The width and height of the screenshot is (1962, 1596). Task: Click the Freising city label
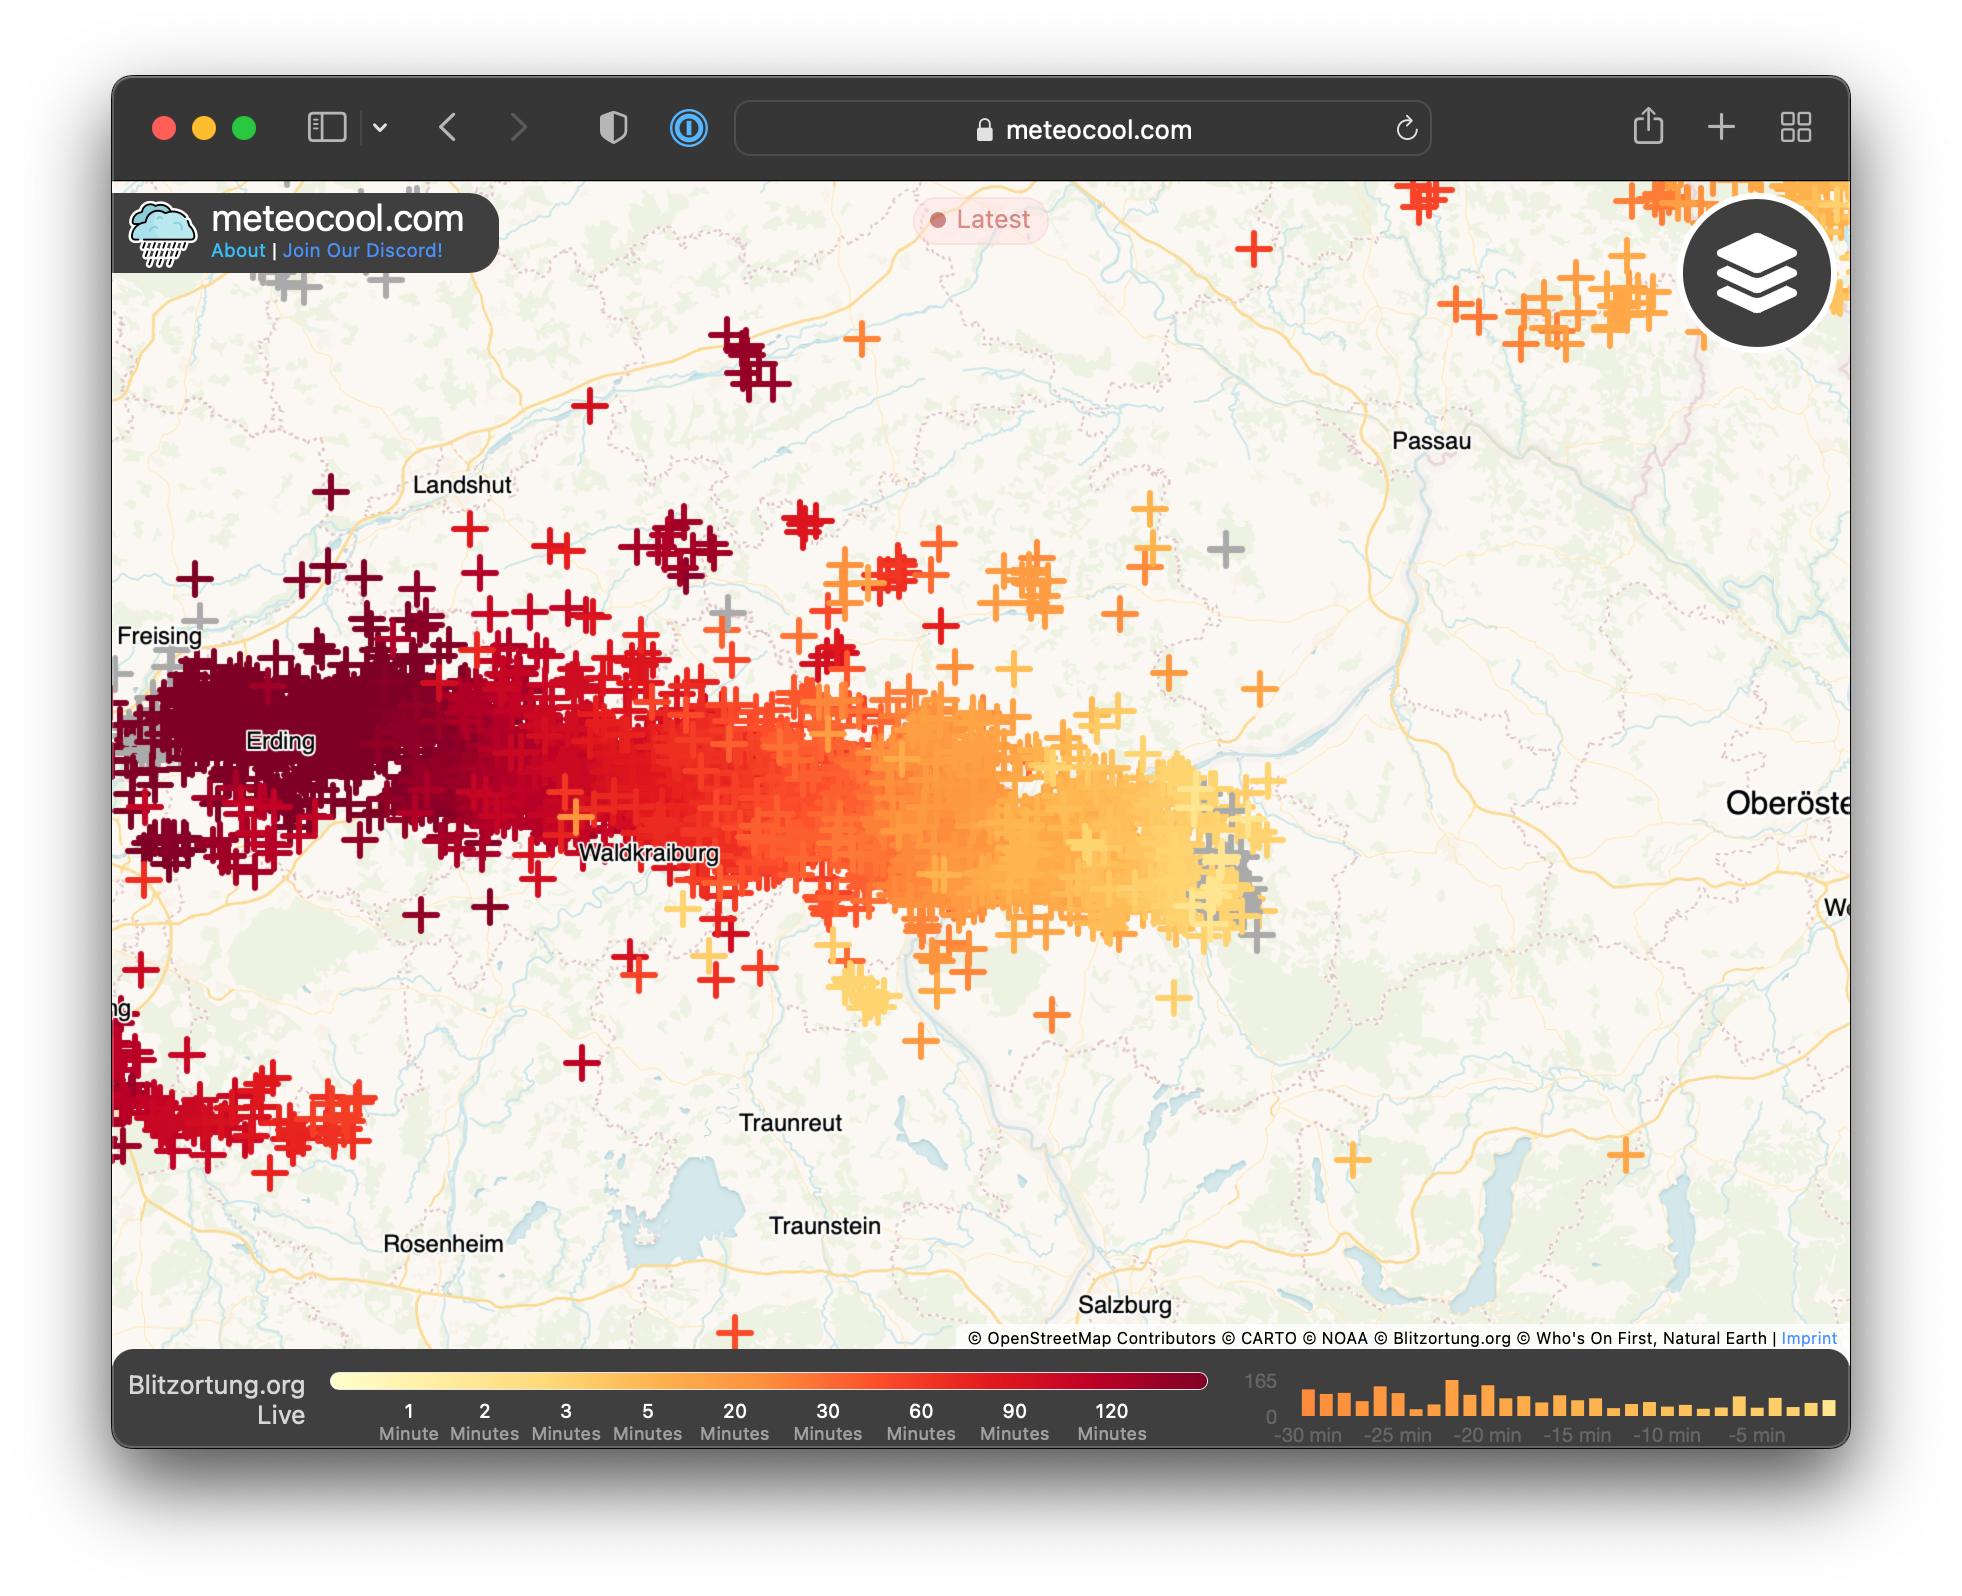point(159,636)
